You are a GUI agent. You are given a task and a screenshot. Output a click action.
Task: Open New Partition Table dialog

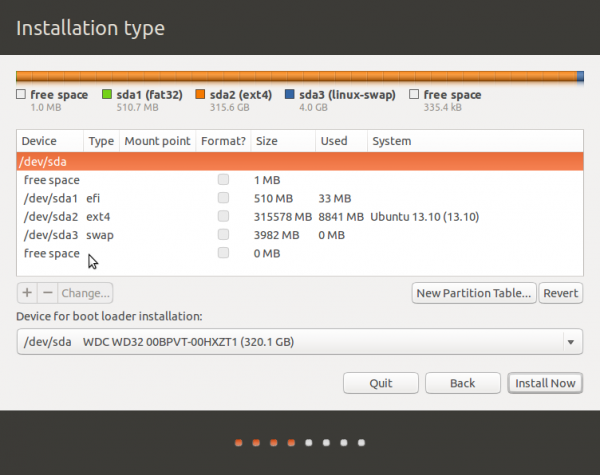[473, 293]
